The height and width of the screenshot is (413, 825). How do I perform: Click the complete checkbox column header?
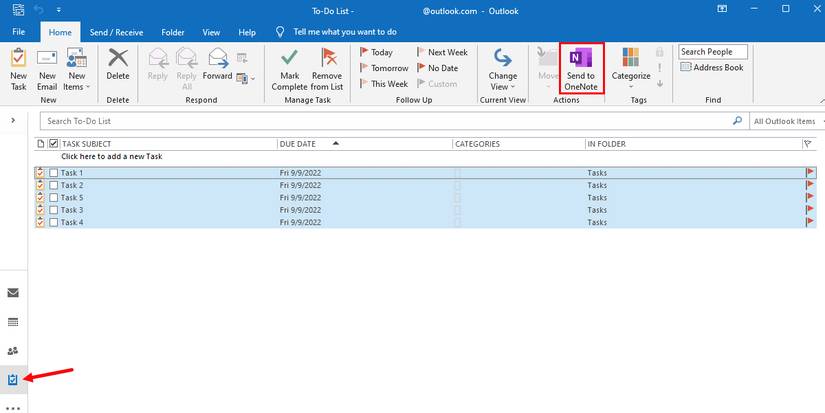53,144
